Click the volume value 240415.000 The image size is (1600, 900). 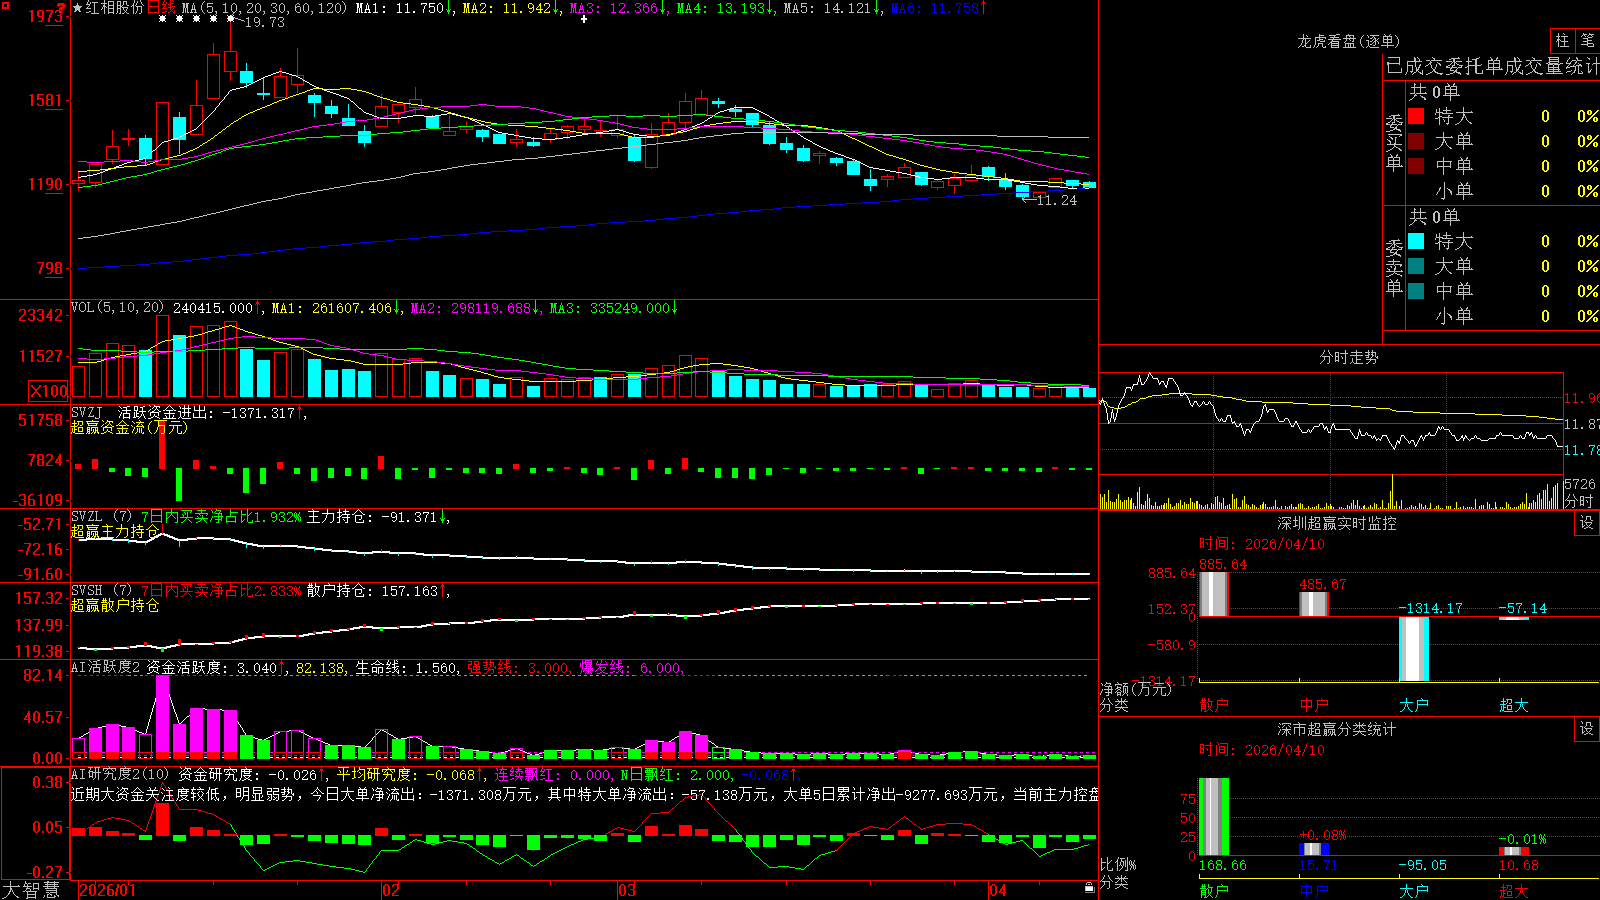click(x=213, y=308)
